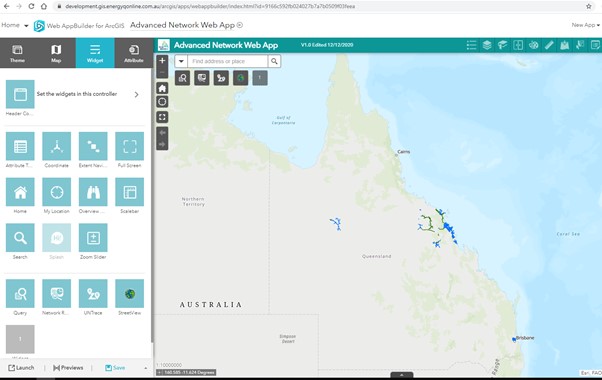The image size is (602, 380).
Task: Select the My Location widget tile
Action: [56, 192]
